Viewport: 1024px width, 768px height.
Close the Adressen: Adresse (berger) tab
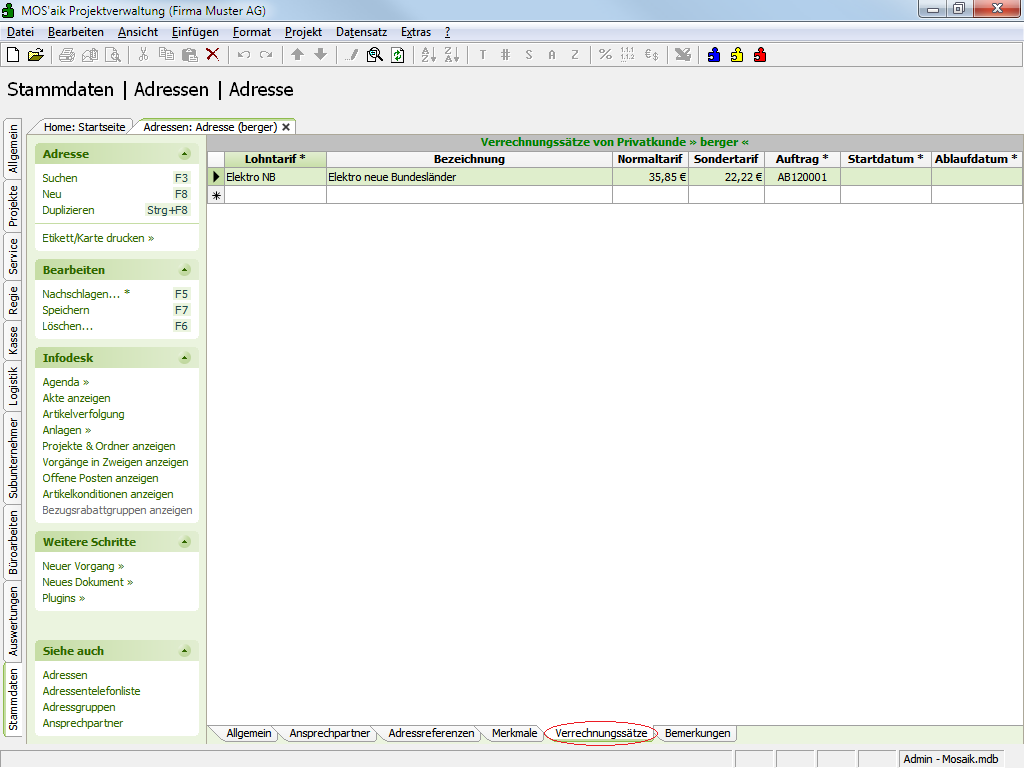point(286,127)
